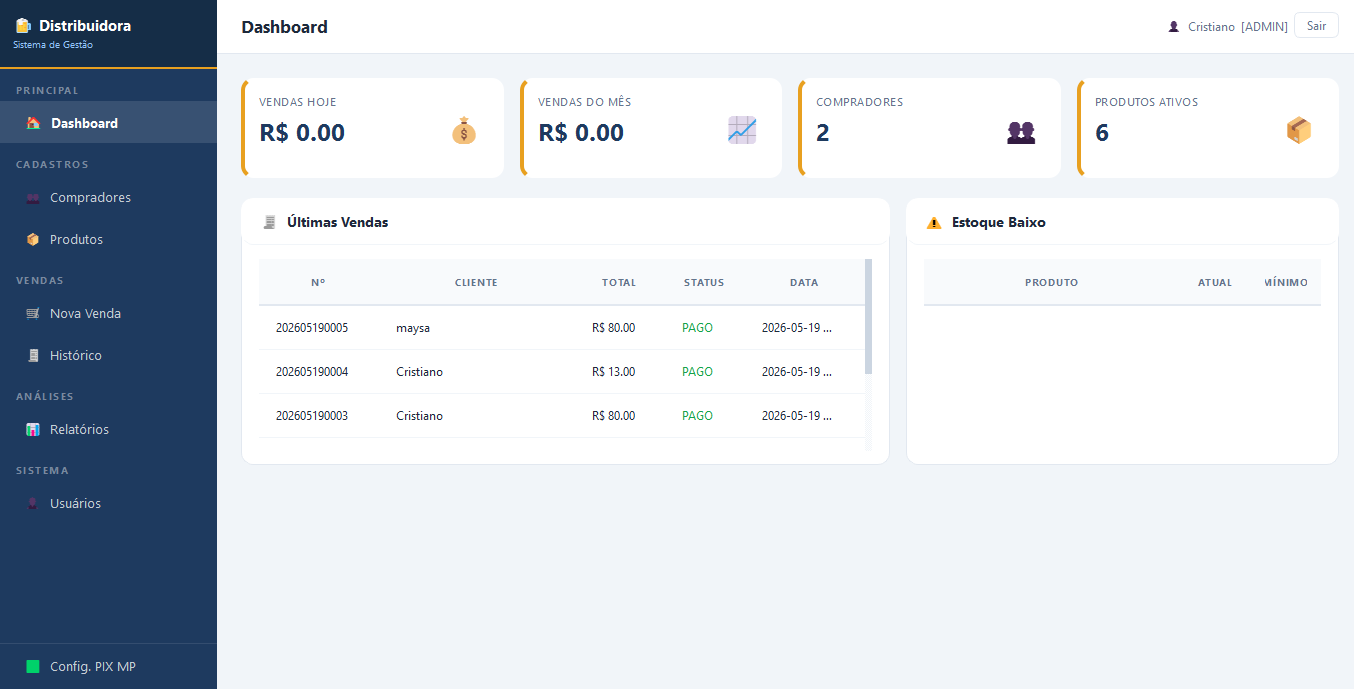Click the Distribuidora logo icon
The width and height of the screenshot is (1354, 689).
click(23, 26)
